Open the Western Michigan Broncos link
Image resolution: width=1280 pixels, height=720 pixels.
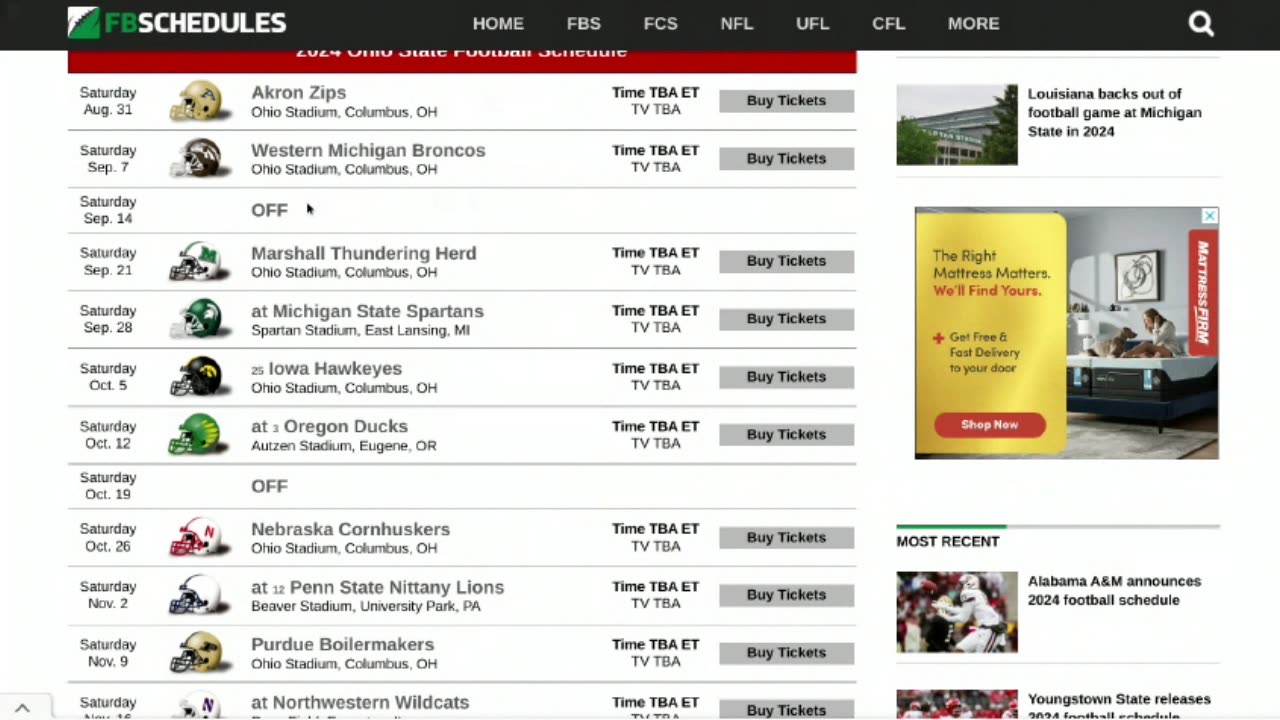tap(368, 150)
